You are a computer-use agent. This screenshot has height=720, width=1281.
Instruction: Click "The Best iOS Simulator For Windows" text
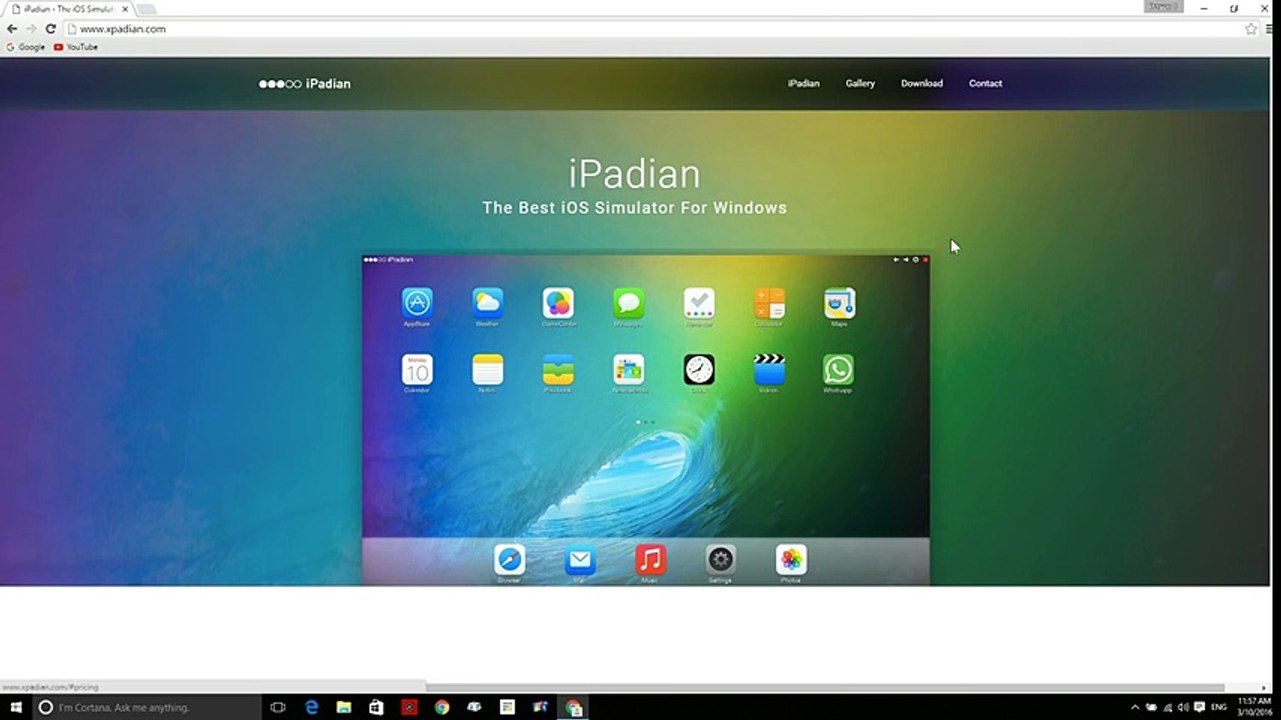[635, 208]
